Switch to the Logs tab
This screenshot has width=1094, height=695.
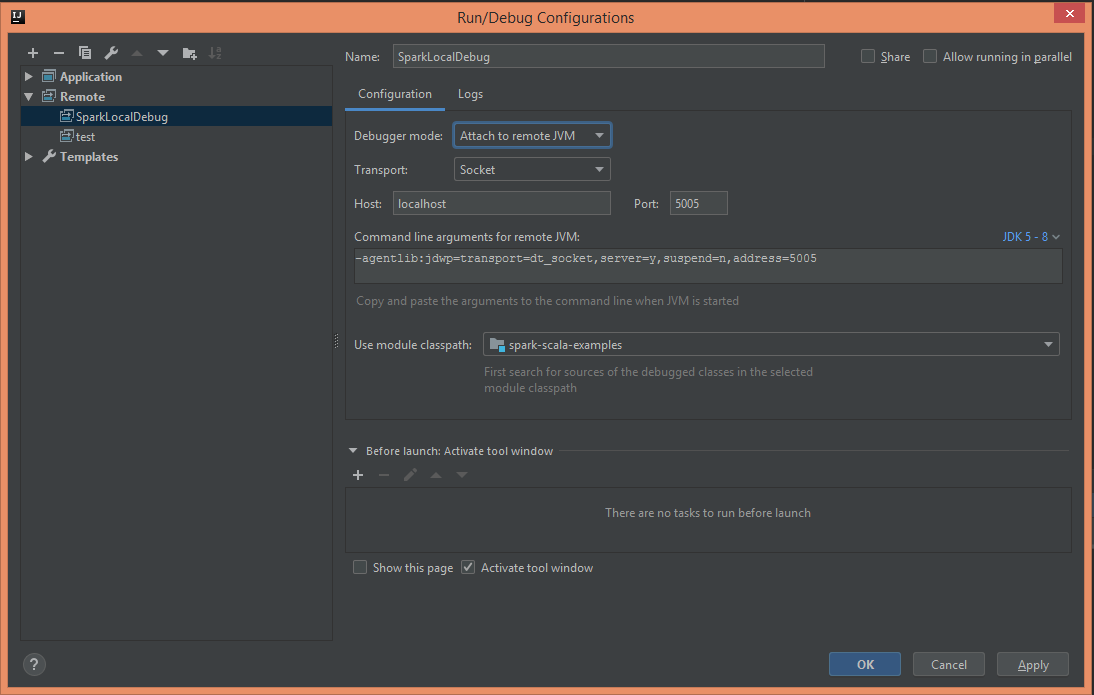point(470,94)
